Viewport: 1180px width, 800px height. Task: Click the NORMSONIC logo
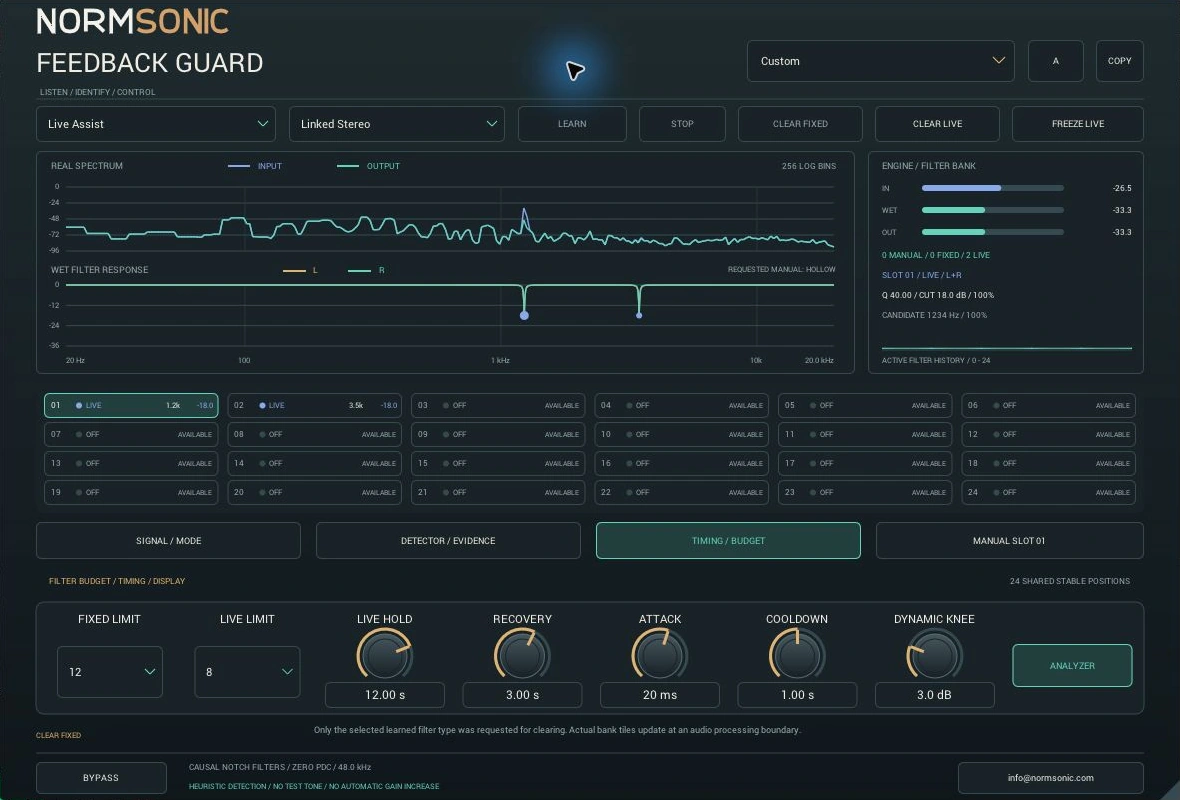click(132, 21)
